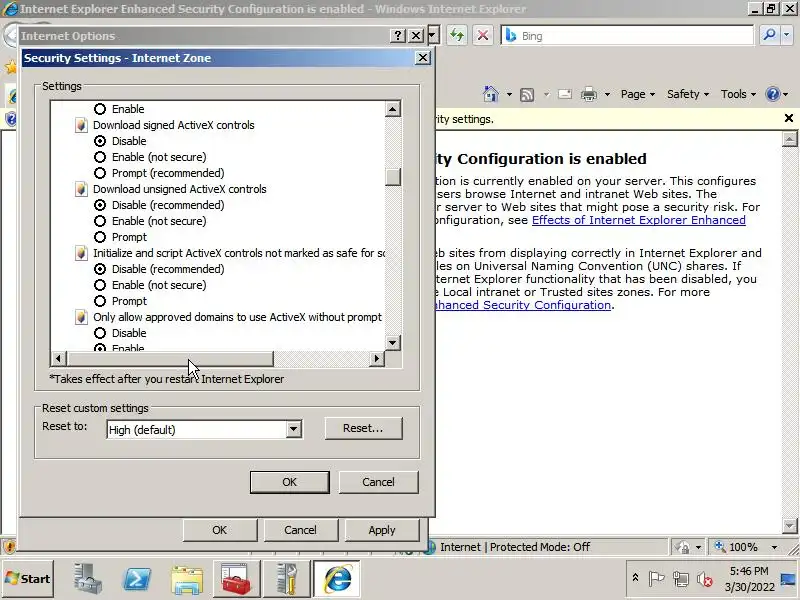Open the Safety menu

click(x=688, y=94)
